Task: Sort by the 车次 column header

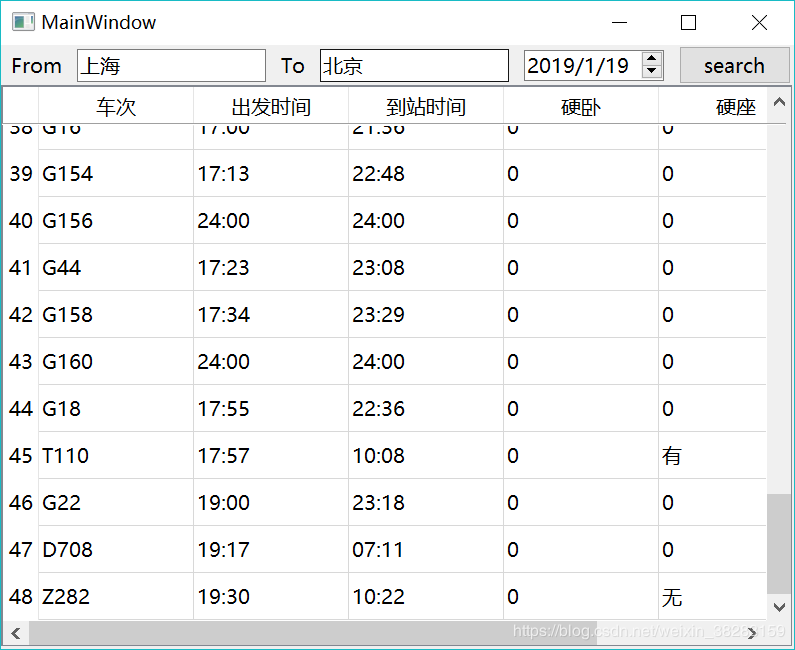Action: (116, 107)
